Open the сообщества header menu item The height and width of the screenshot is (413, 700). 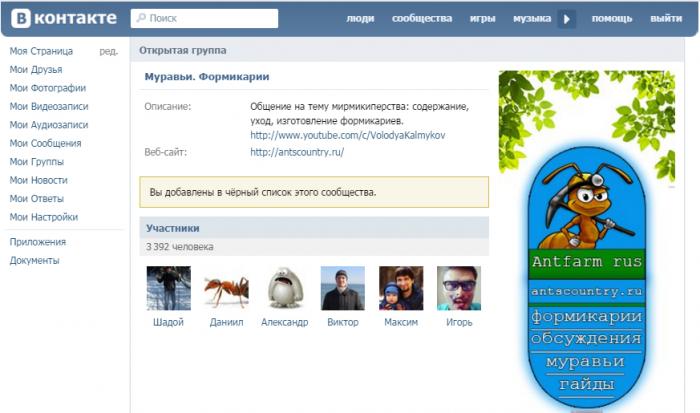click(421, 19)
